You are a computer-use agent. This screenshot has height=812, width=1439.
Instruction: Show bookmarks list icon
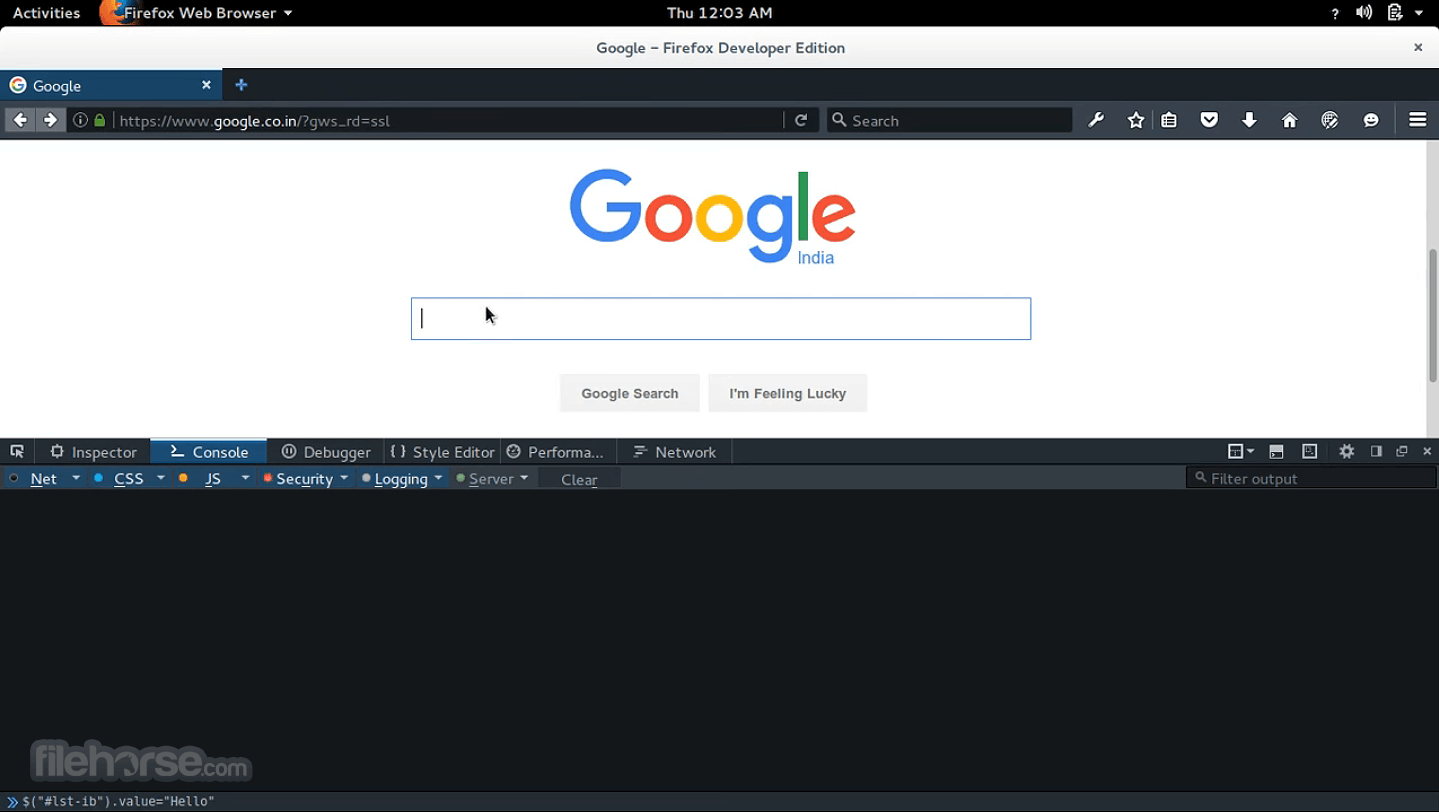click(x=1169, y=120)
